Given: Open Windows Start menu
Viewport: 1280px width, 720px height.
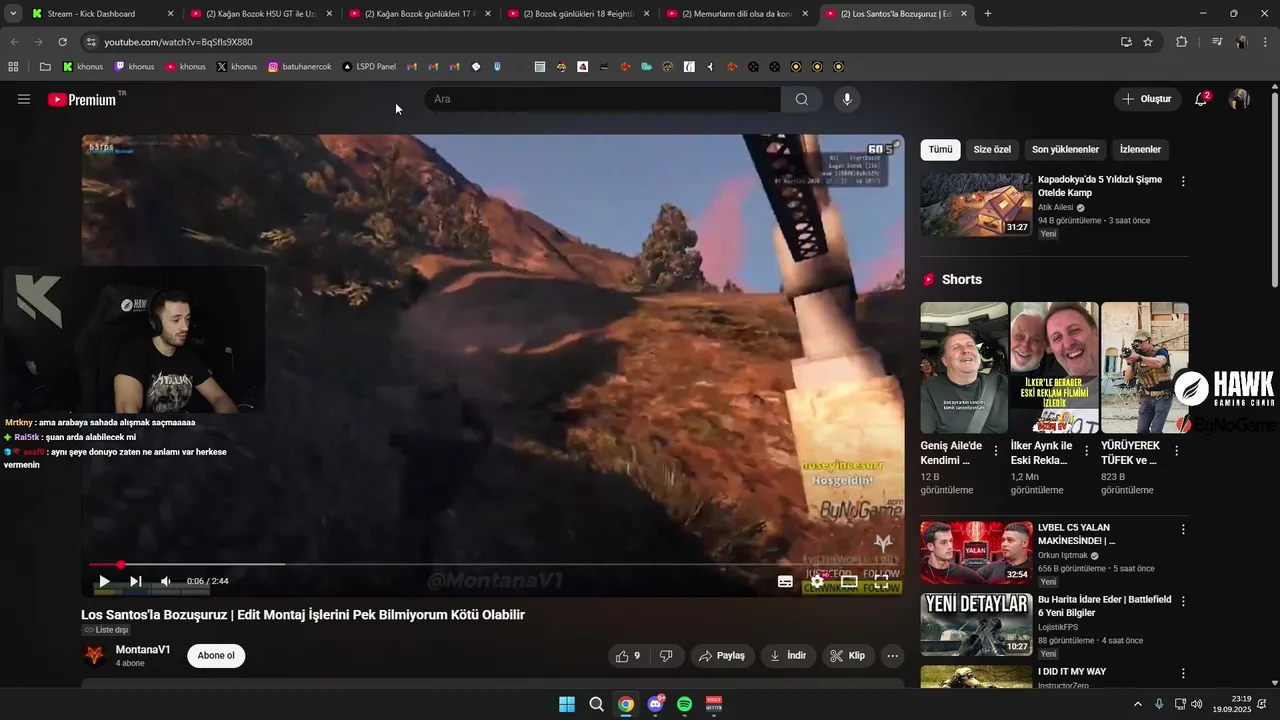Looking at the screenshot, I should 567,704.
